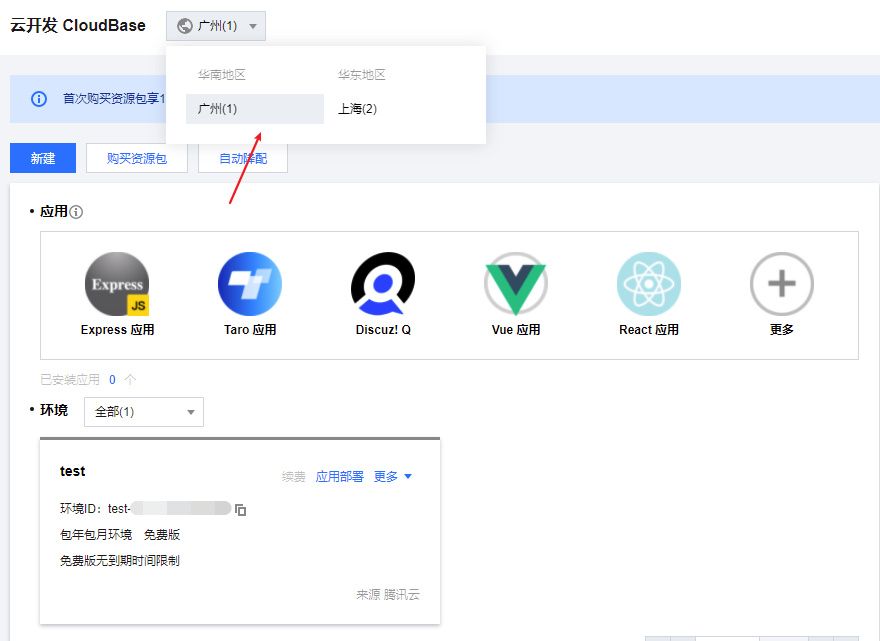Click the info icon next to 应用

coord(76,212)
